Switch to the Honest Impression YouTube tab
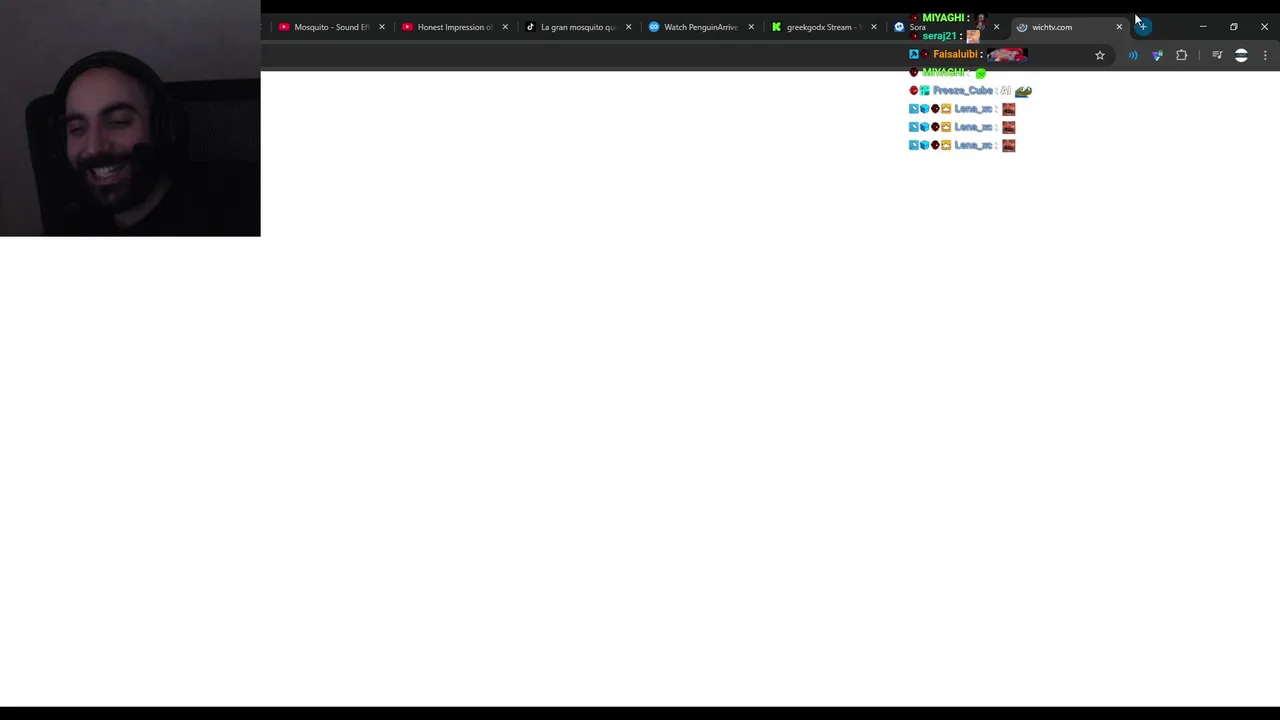The image size is (1280, 720). click(455, 27)
